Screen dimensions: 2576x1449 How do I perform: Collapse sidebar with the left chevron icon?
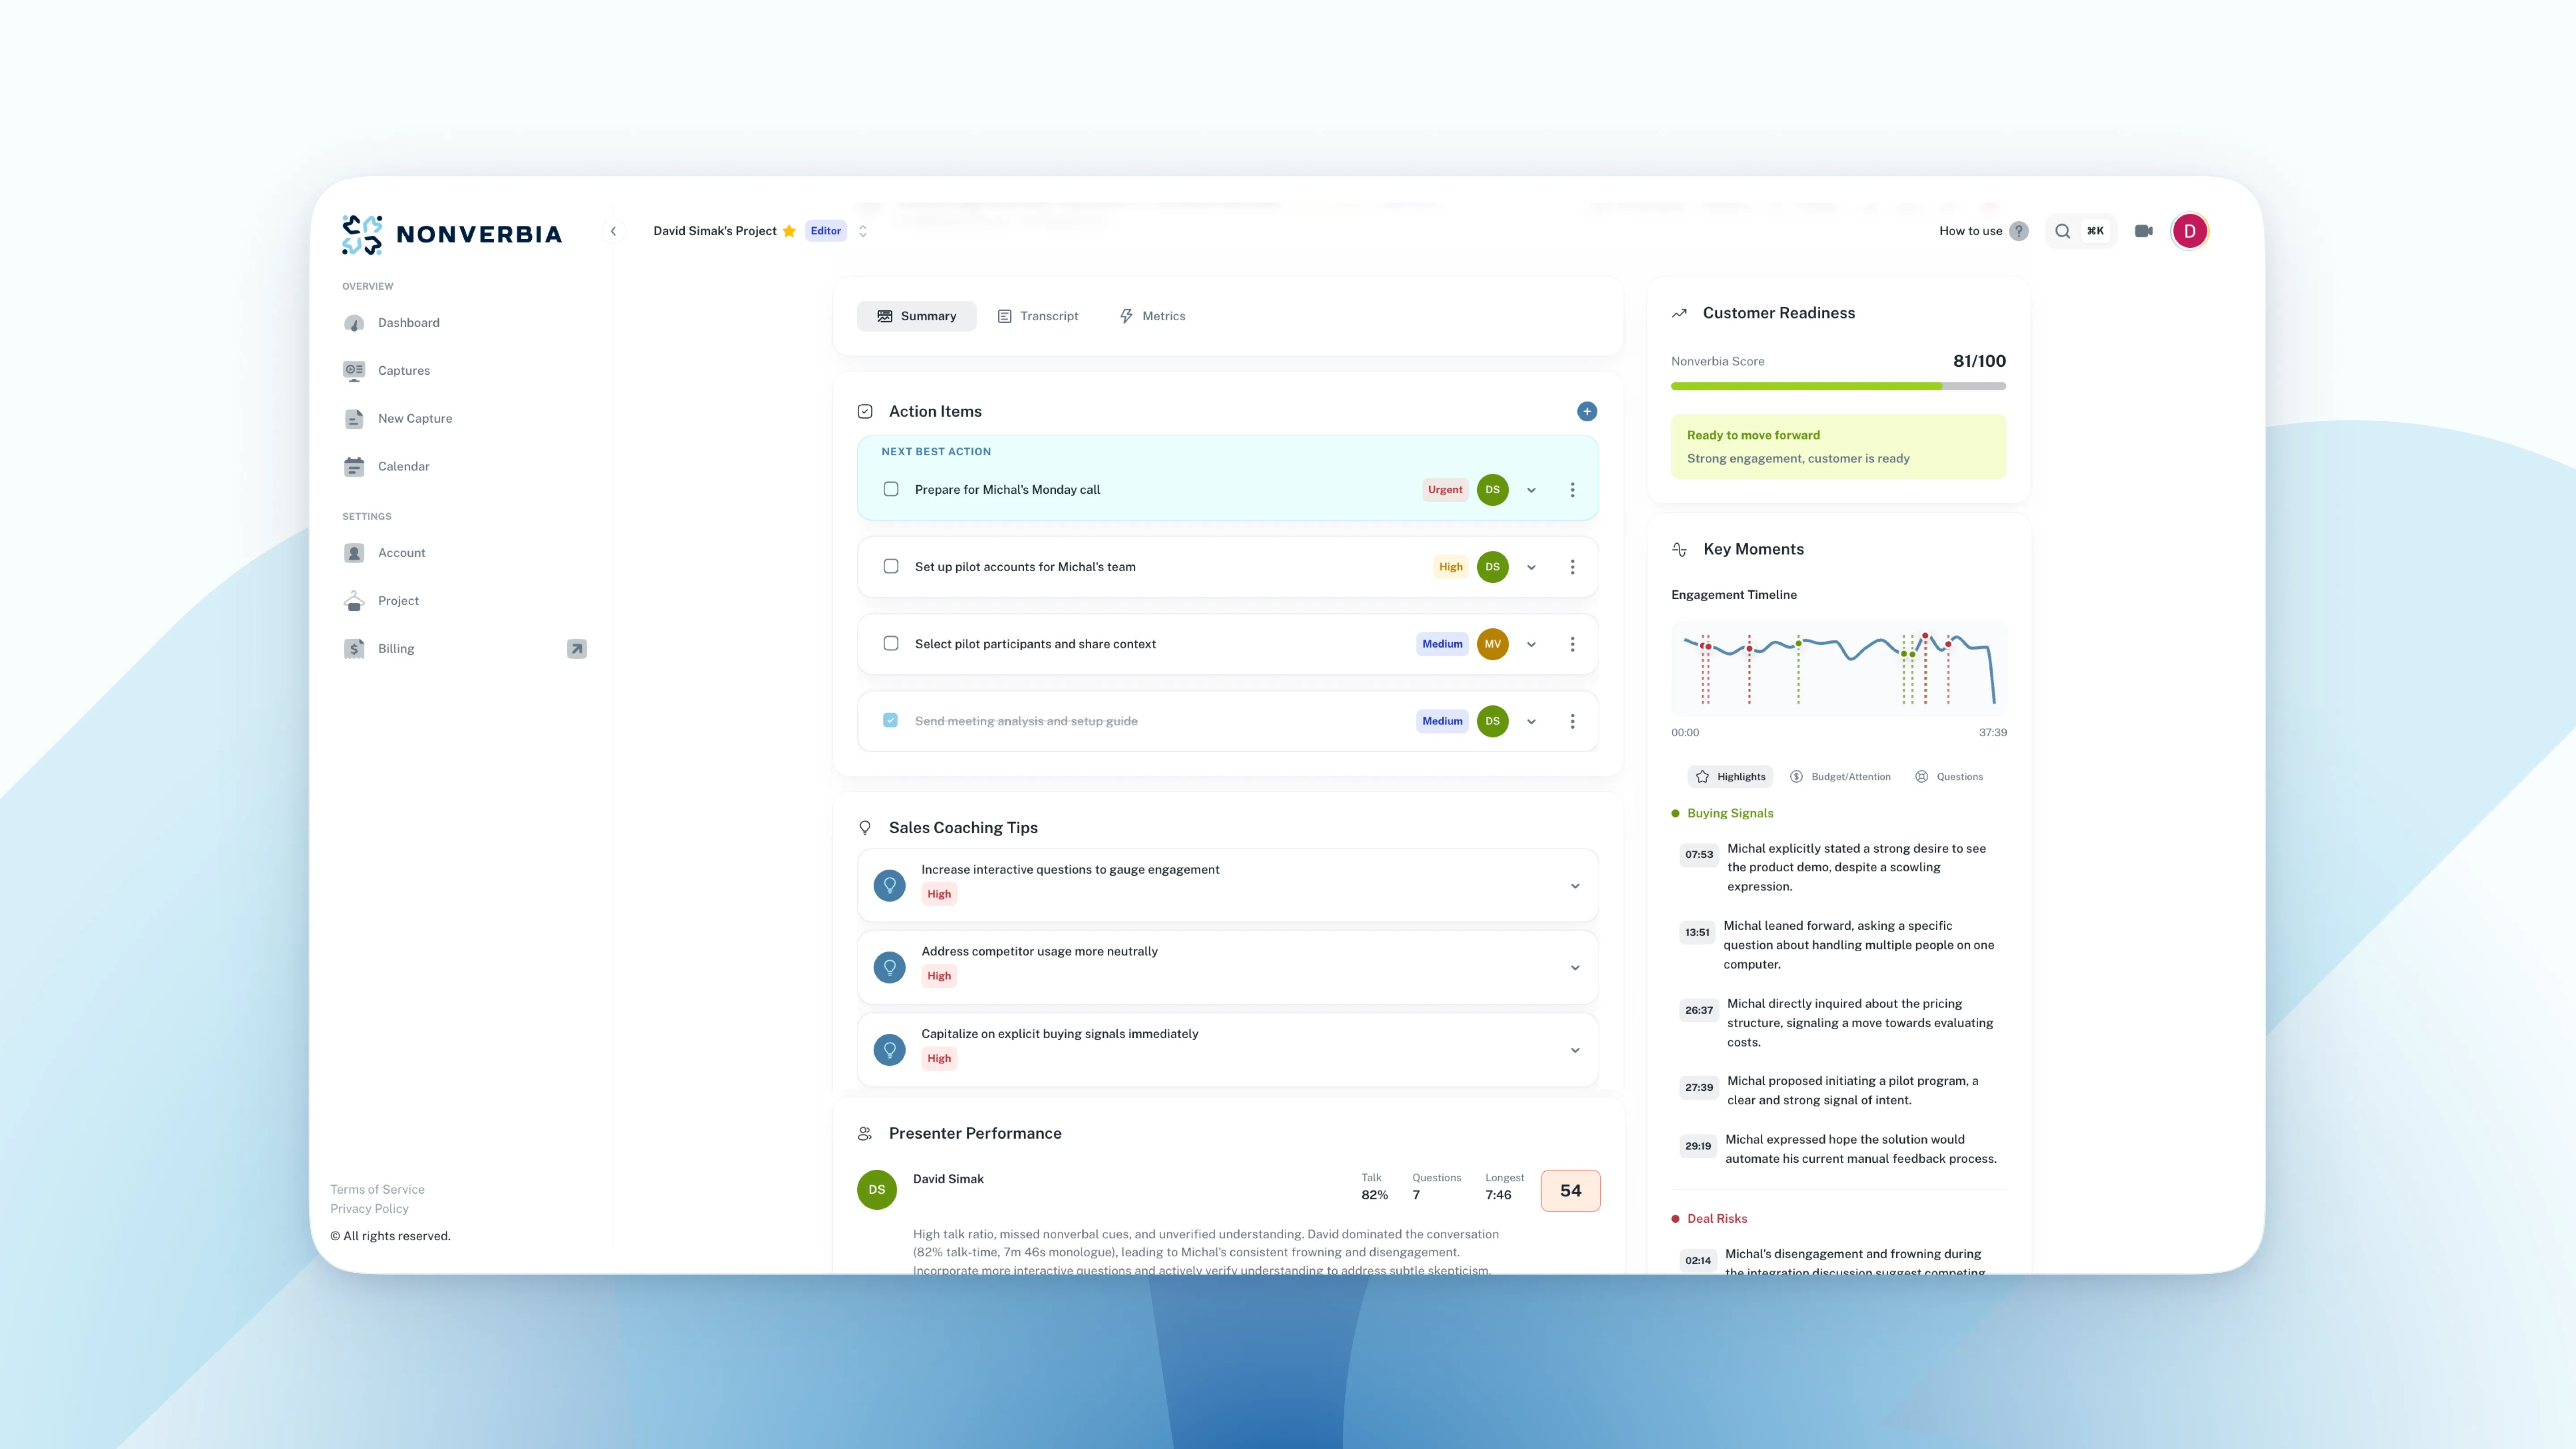click(x=613, y=231)
